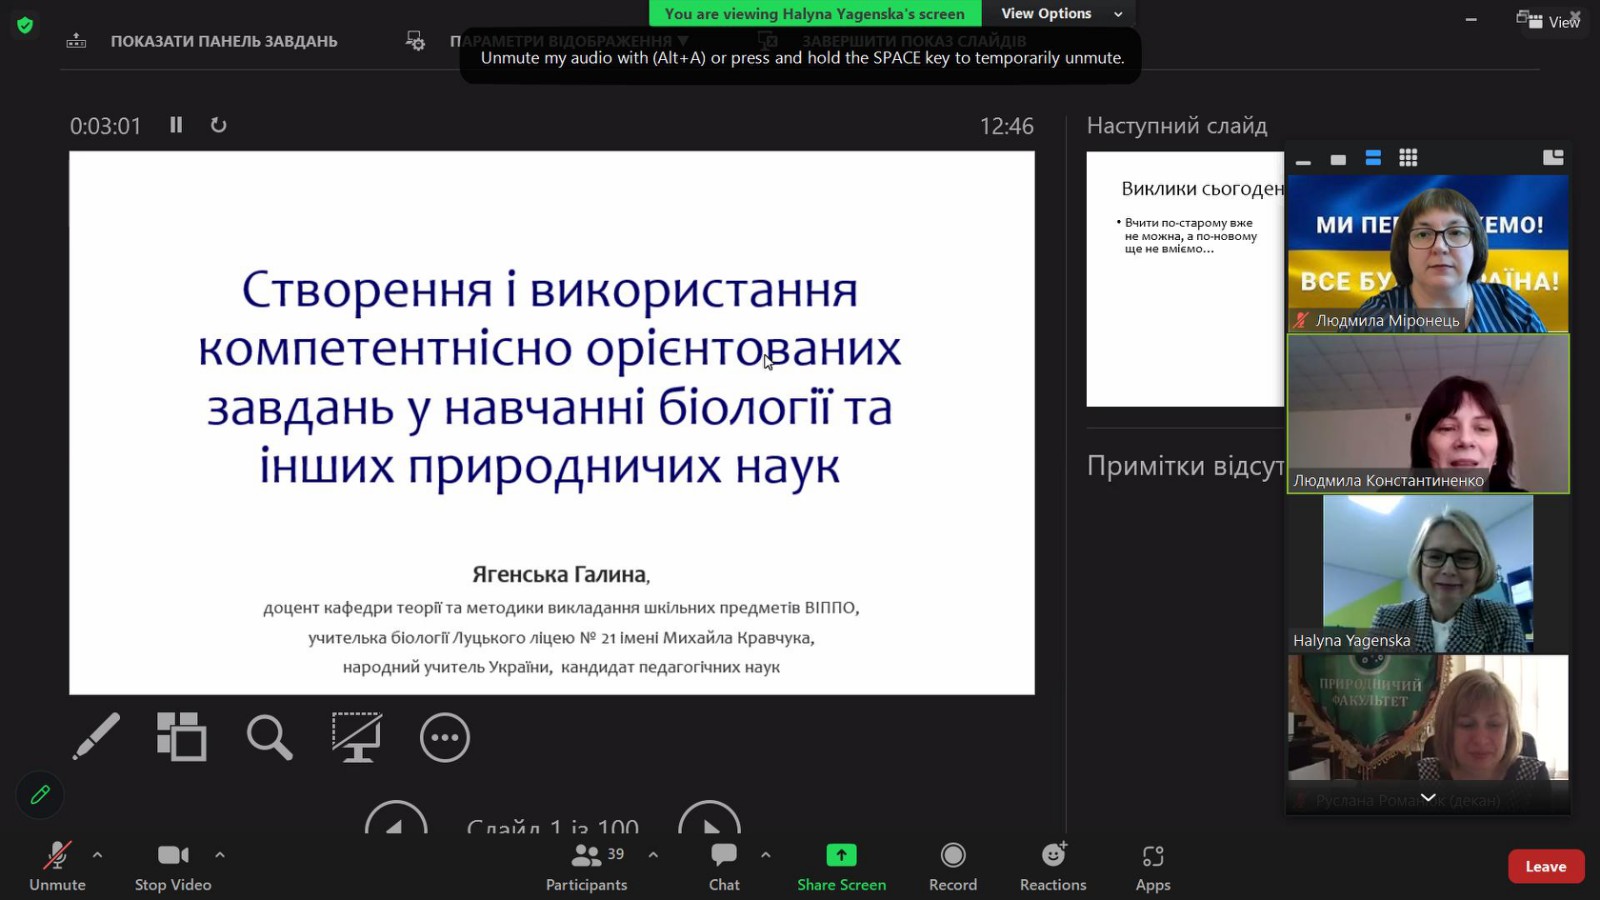The height and width of the screenshot is (900, 1600).
Task: Open the Apps panel
Action: click(x=1152, y=866)
